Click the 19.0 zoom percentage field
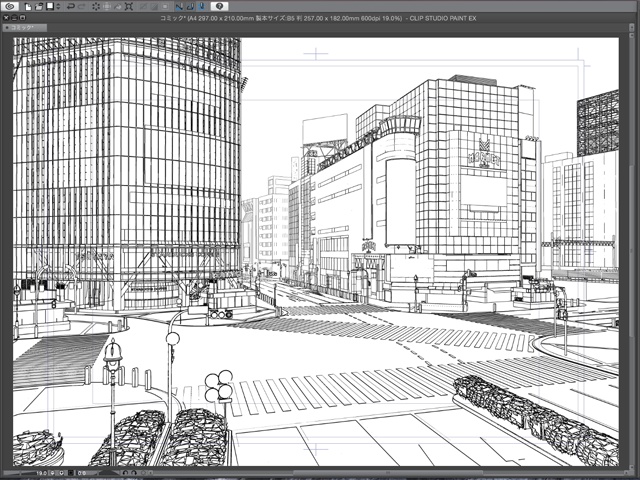The image size is (640, 480). coord(42,473)
